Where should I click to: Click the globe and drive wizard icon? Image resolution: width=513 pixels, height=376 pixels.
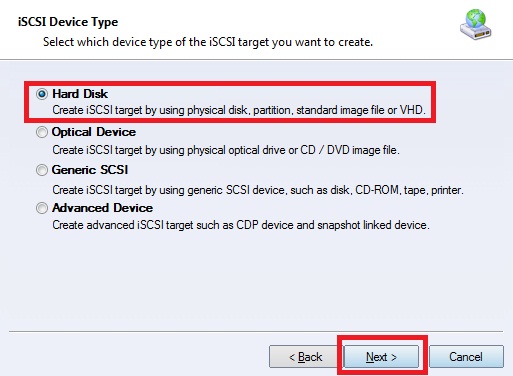coord(476,25)
